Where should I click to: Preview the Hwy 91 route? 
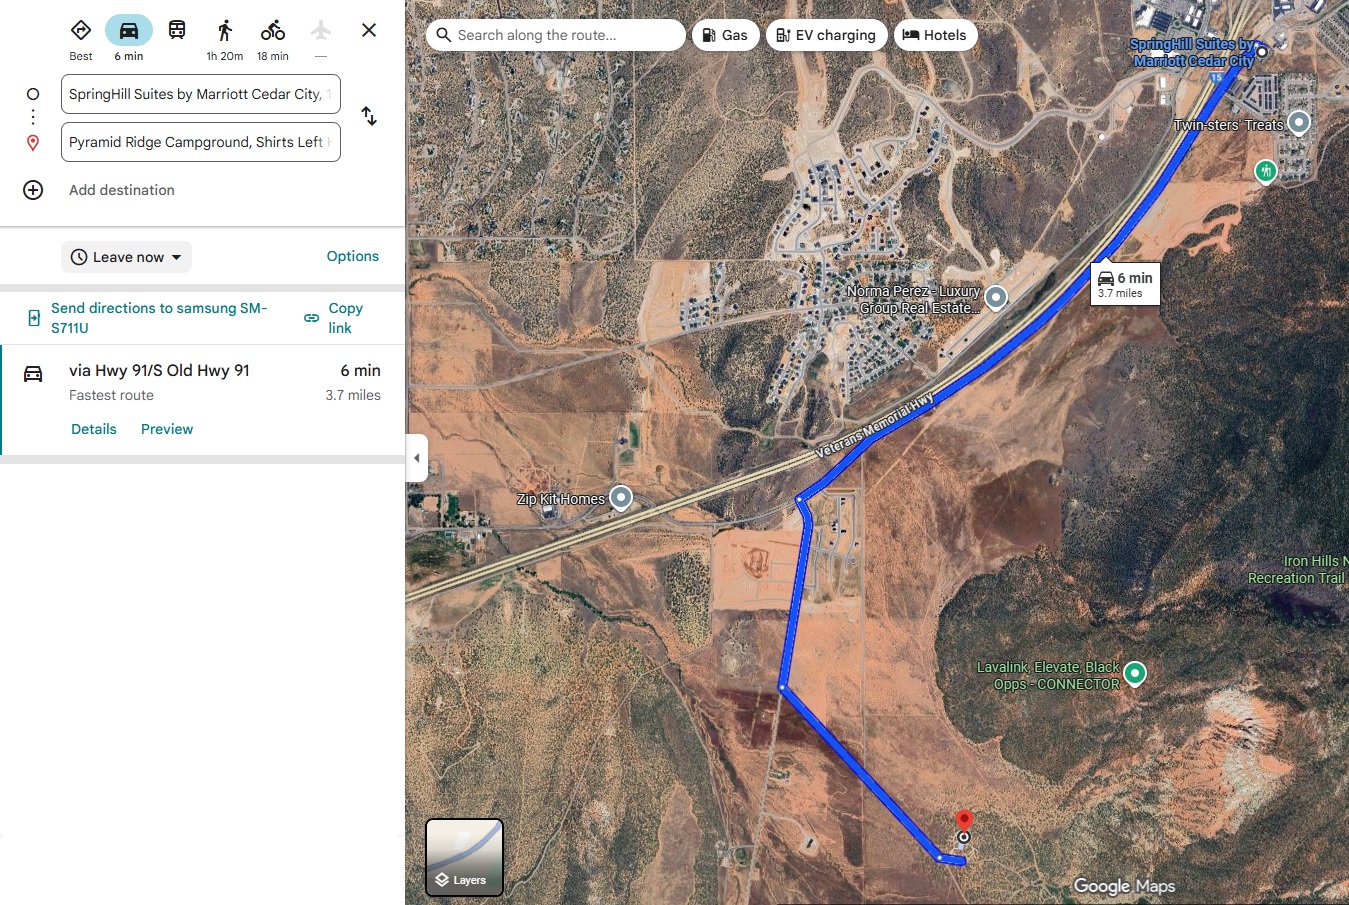(x=167, y=429)
